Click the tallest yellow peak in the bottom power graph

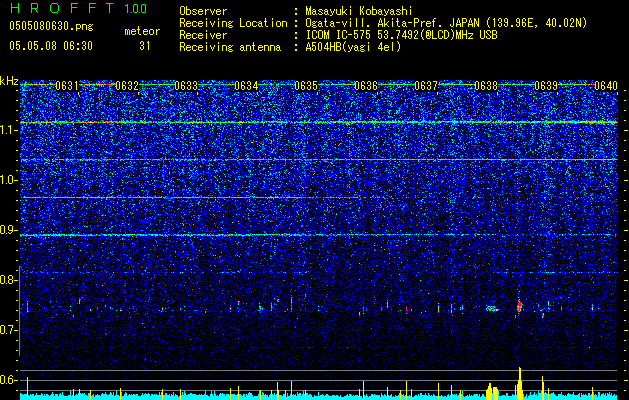click(x=519, y=383)
